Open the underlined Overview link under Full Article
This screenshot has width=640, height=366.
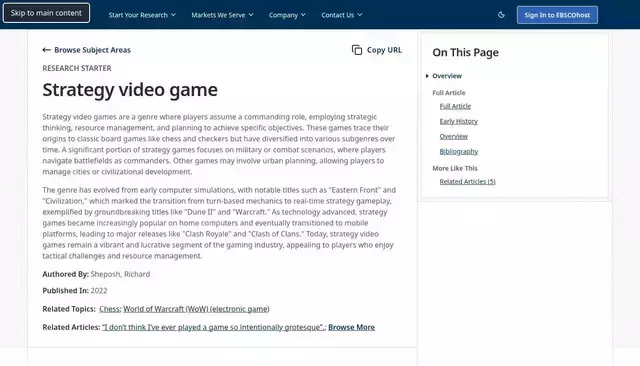pyautogui.click(x=453, y=136)
